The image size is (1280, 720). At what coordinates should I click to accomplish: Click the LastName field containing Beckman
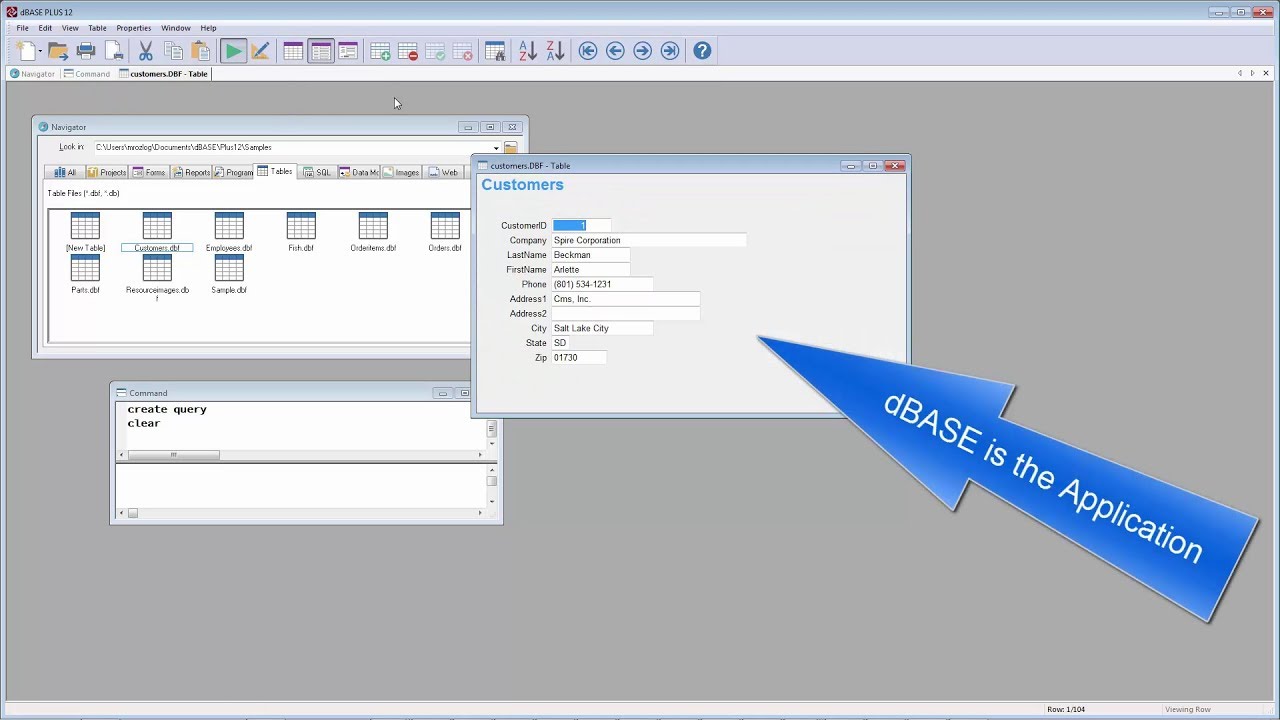pos(591,255)
